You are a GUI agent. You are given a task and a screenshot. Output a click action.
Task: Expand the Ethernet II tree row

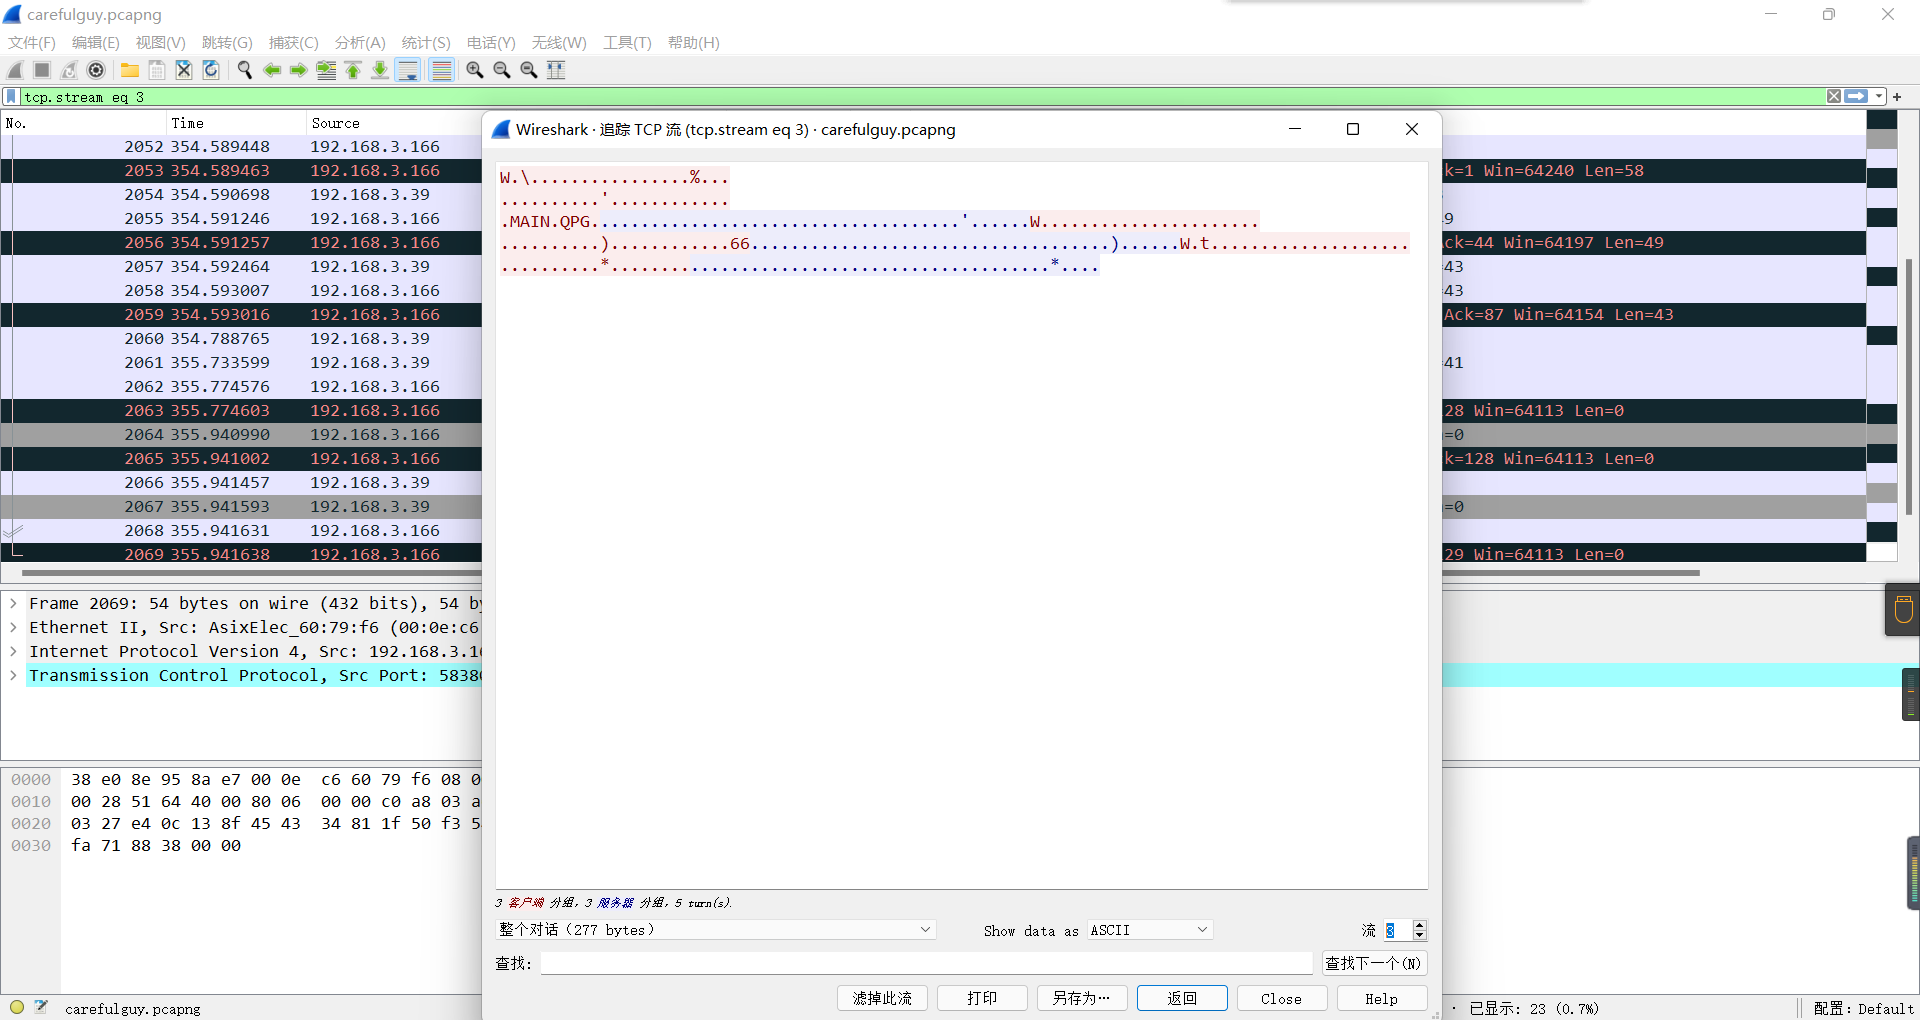click(x=13, y=628)
